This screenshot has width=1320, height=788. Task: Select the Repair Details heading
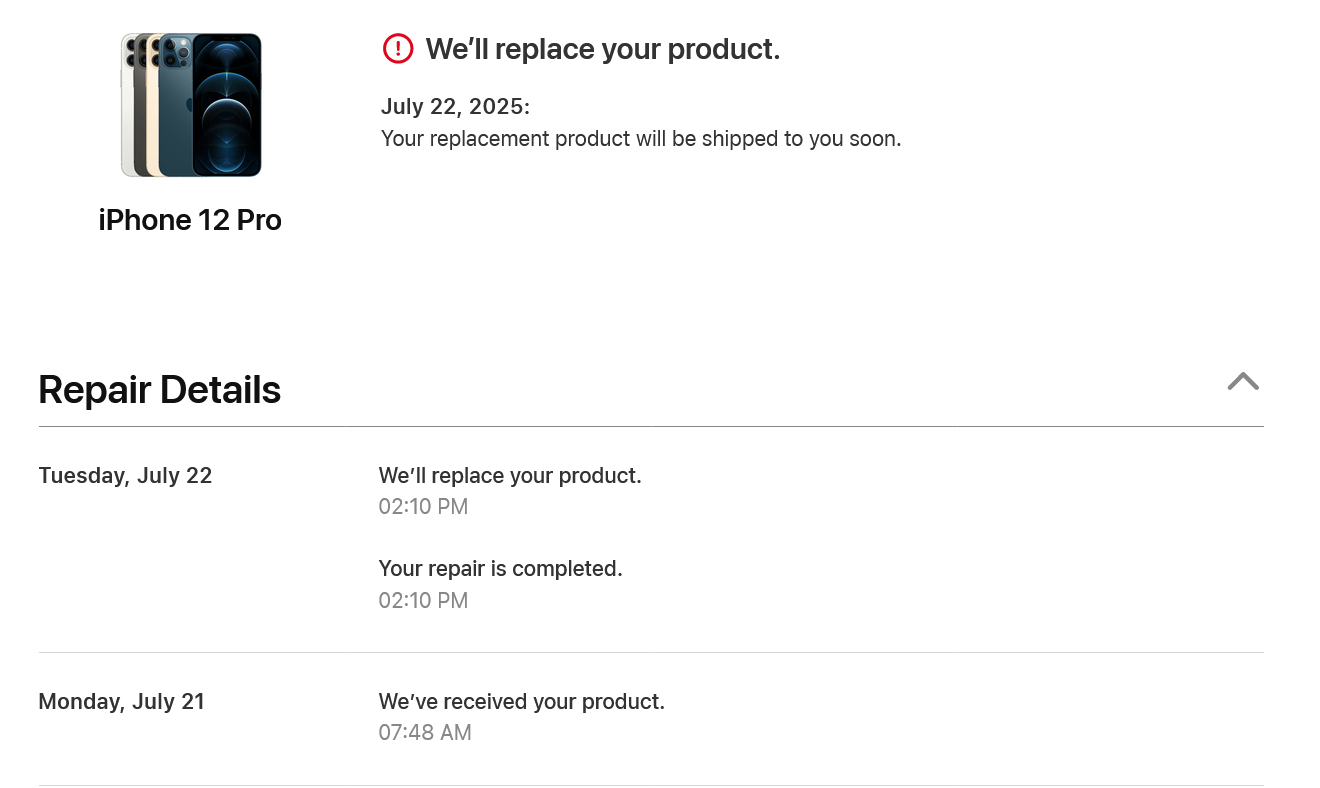tap(159, 389)
